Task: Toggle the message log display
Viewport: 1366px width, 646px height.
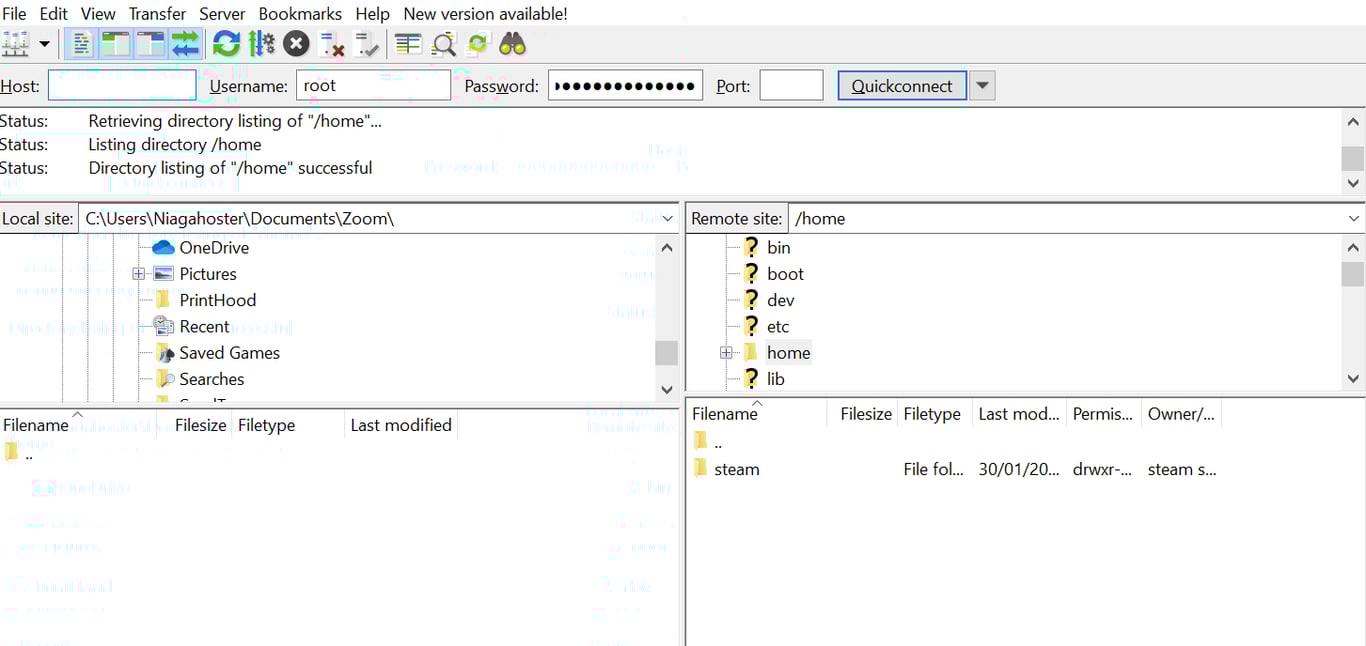Action: pyautogui.click(x=81, y=44)
